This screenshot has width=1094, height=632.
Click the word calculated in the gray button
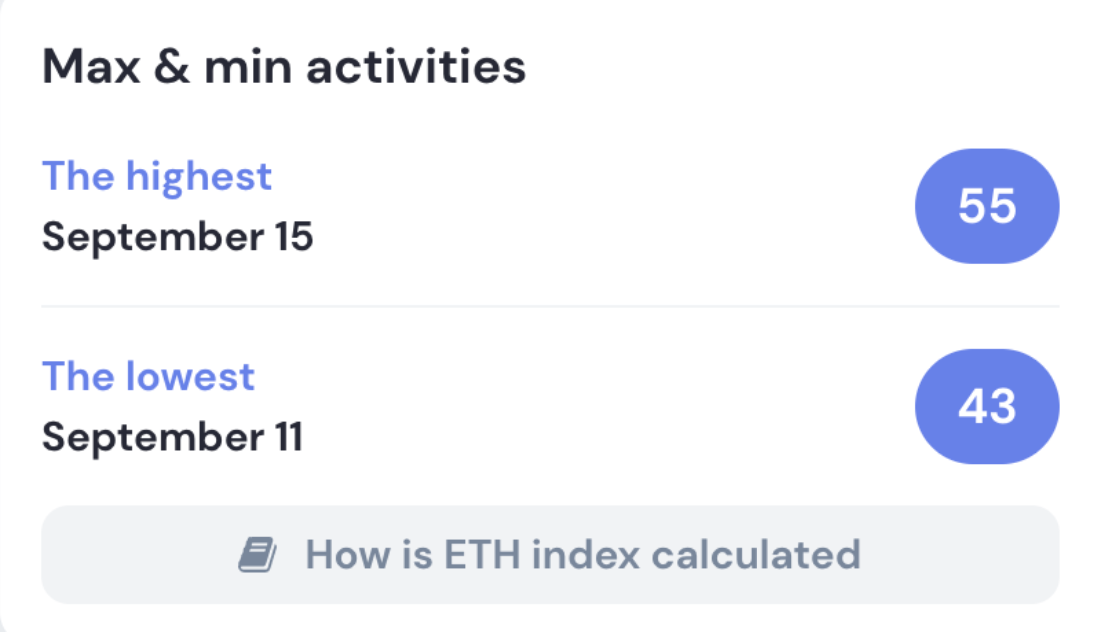(x=756, y=555)
